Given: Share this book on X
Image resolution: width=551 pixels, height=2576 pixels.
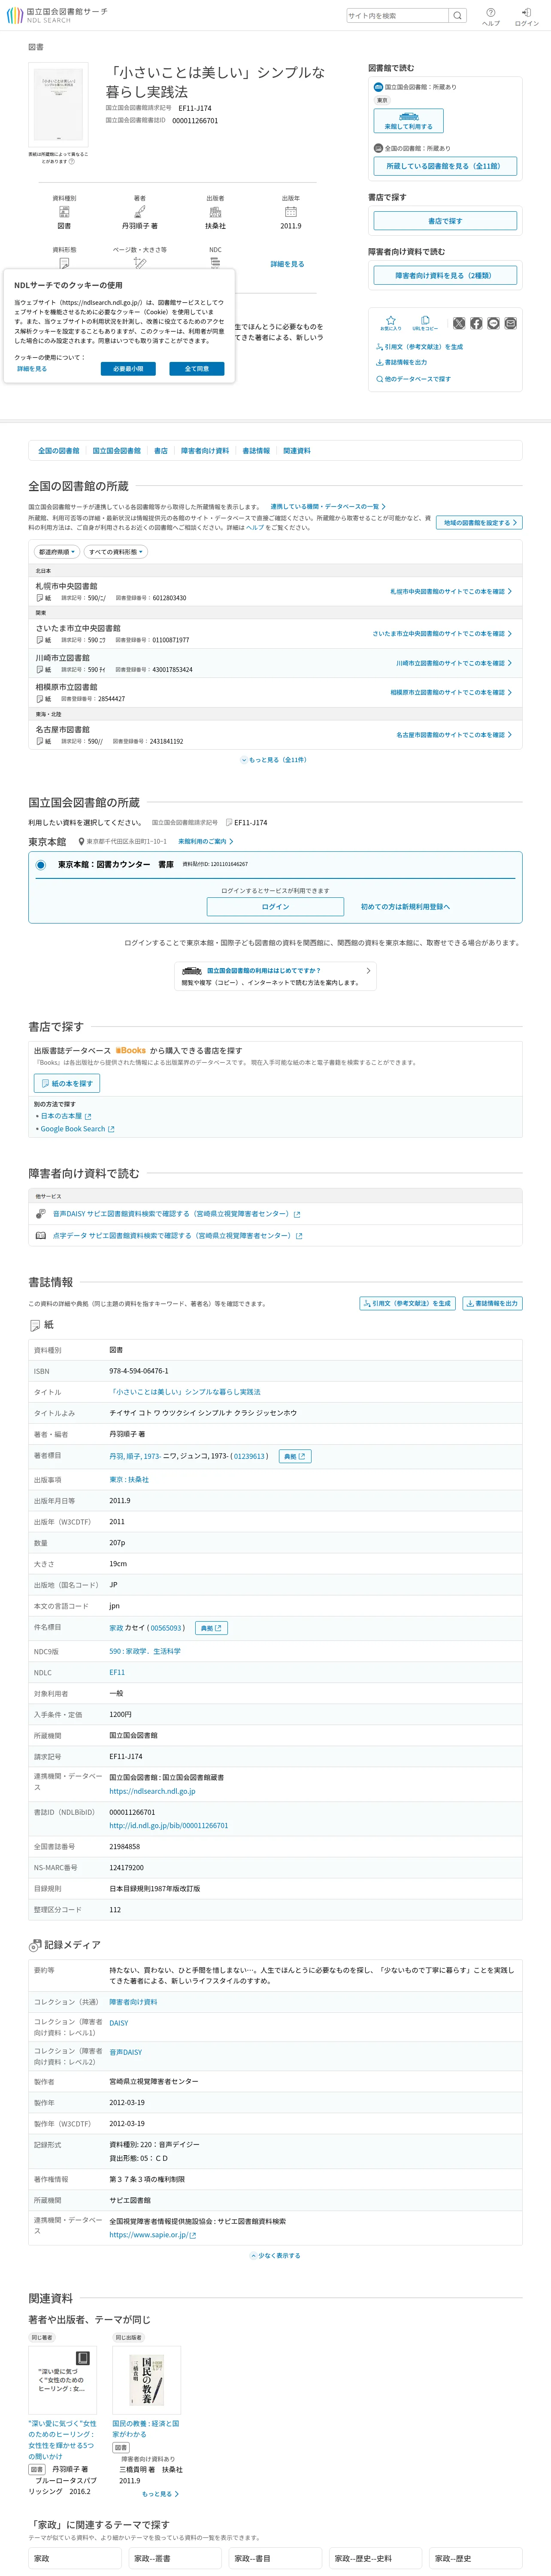Looking at the screenshot, I should click(x=459, y=323).
